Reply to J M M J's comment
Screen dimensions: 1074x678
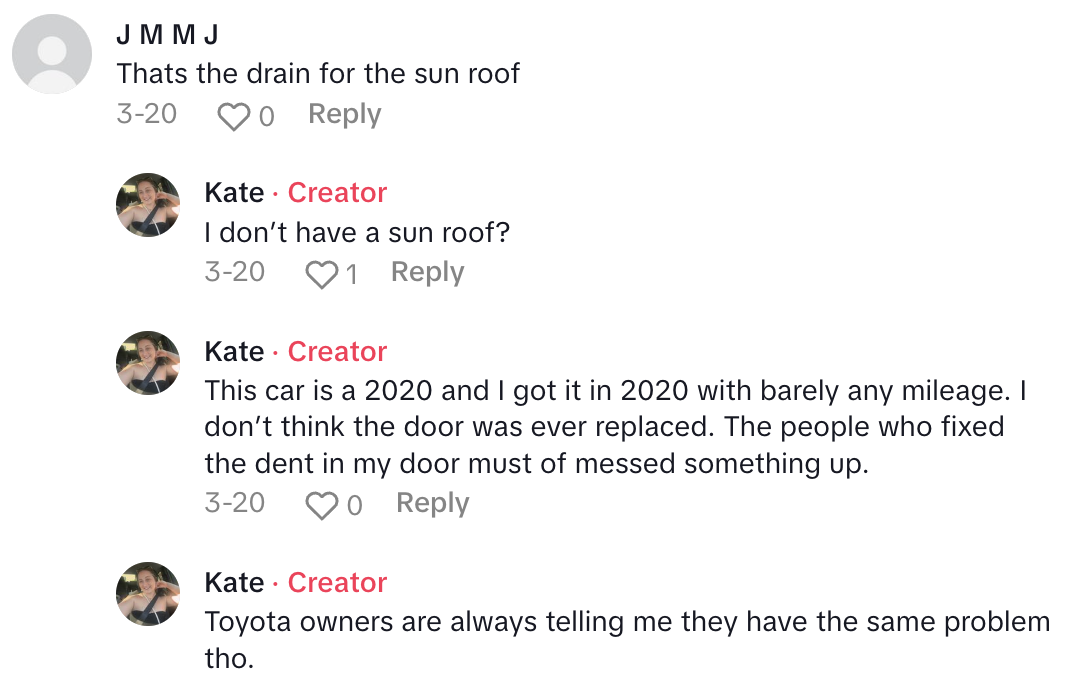point(344,115)
